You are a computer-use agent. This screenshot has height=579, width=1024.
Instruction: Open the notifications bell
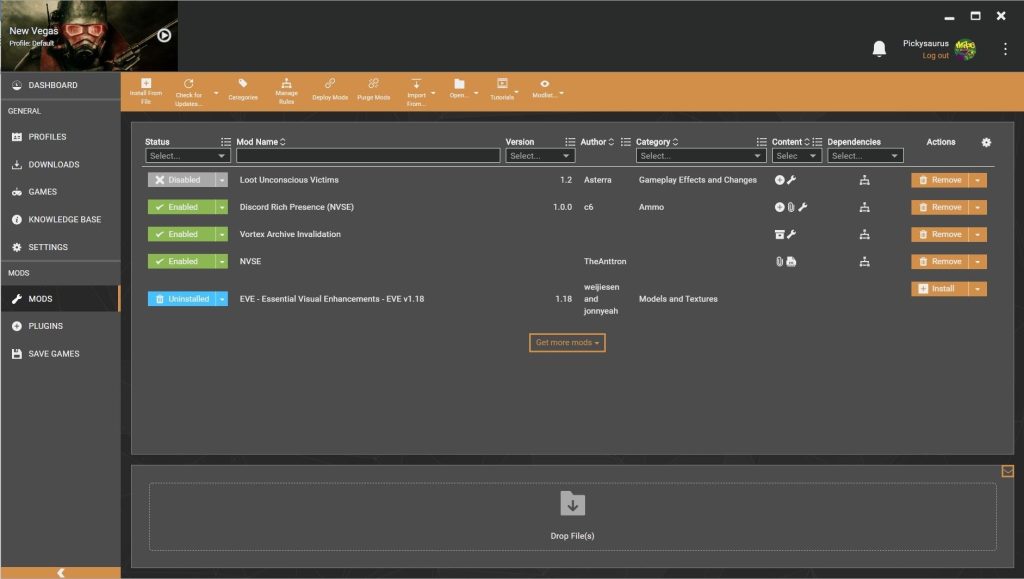[879, 49]
